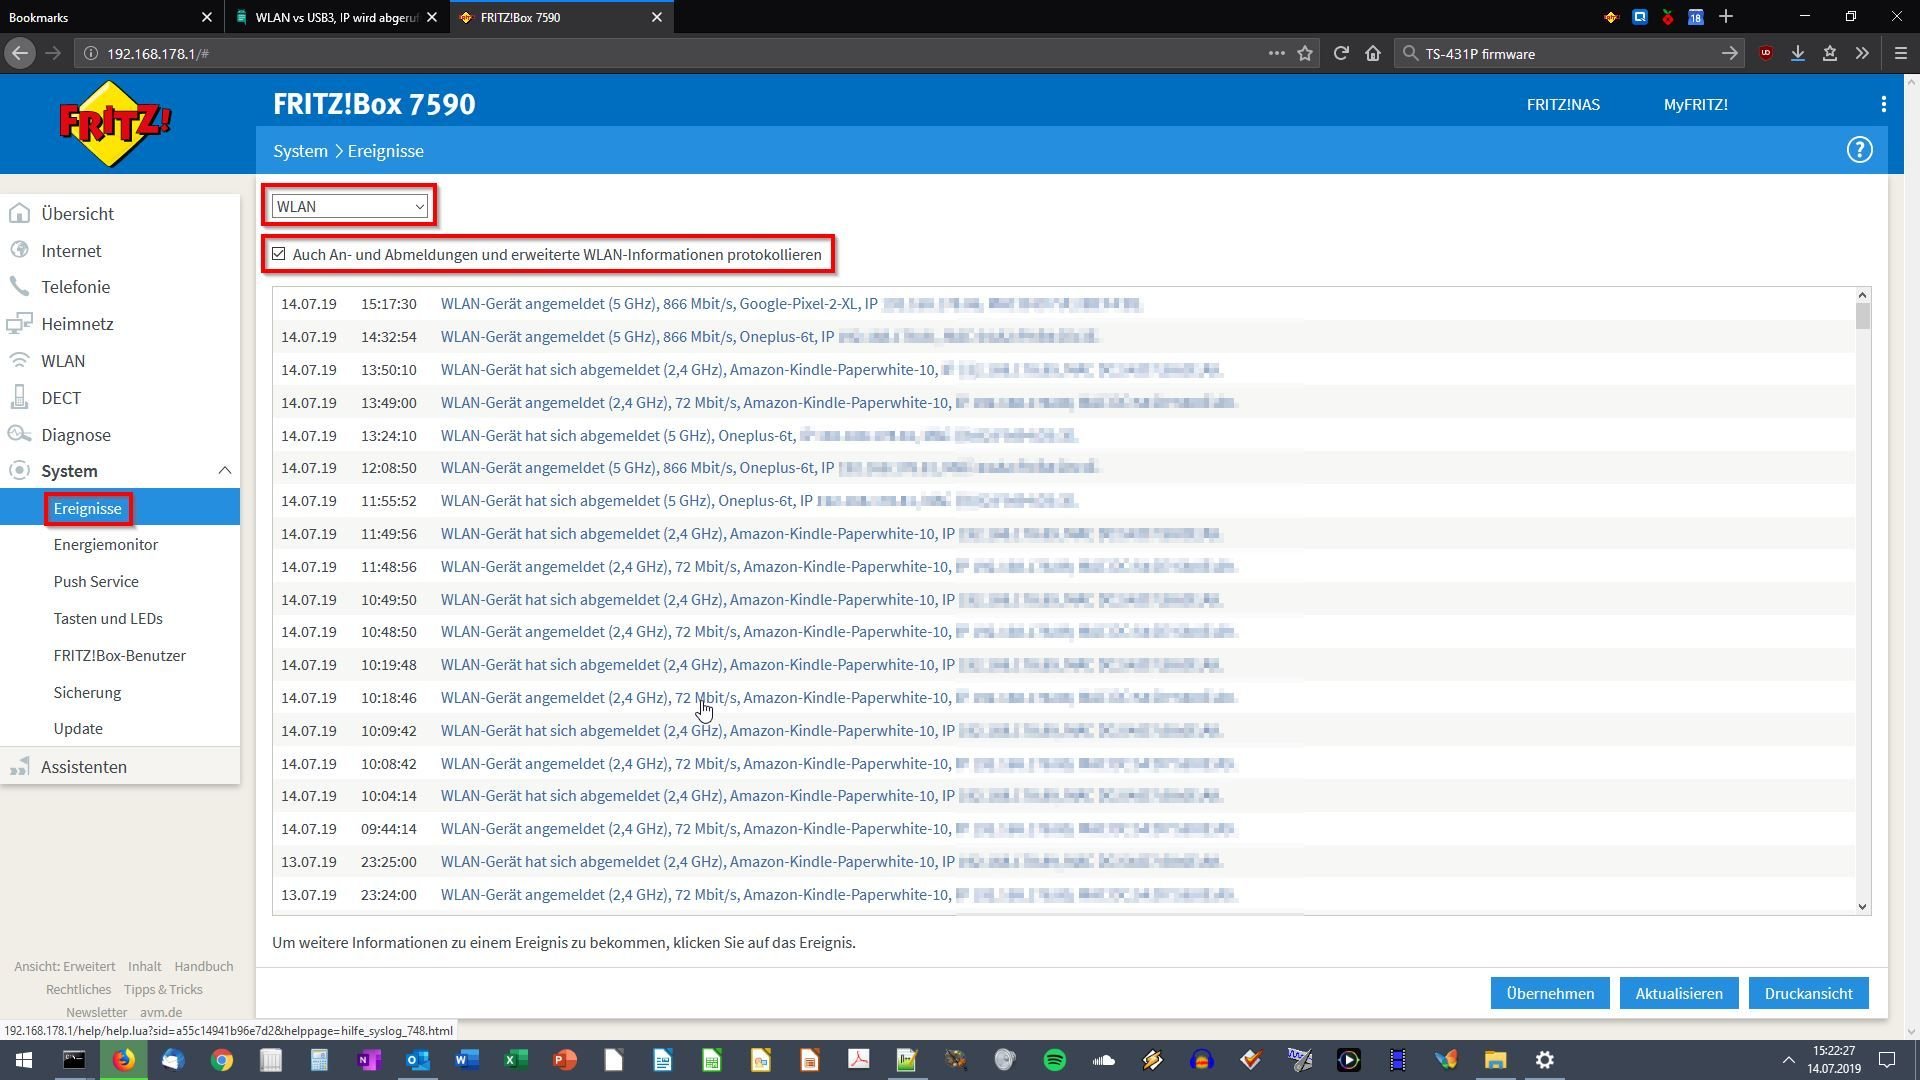Click the uBlock Origin shield icon
Screen dimensions: 1920x1080
tap(1766, 54)
